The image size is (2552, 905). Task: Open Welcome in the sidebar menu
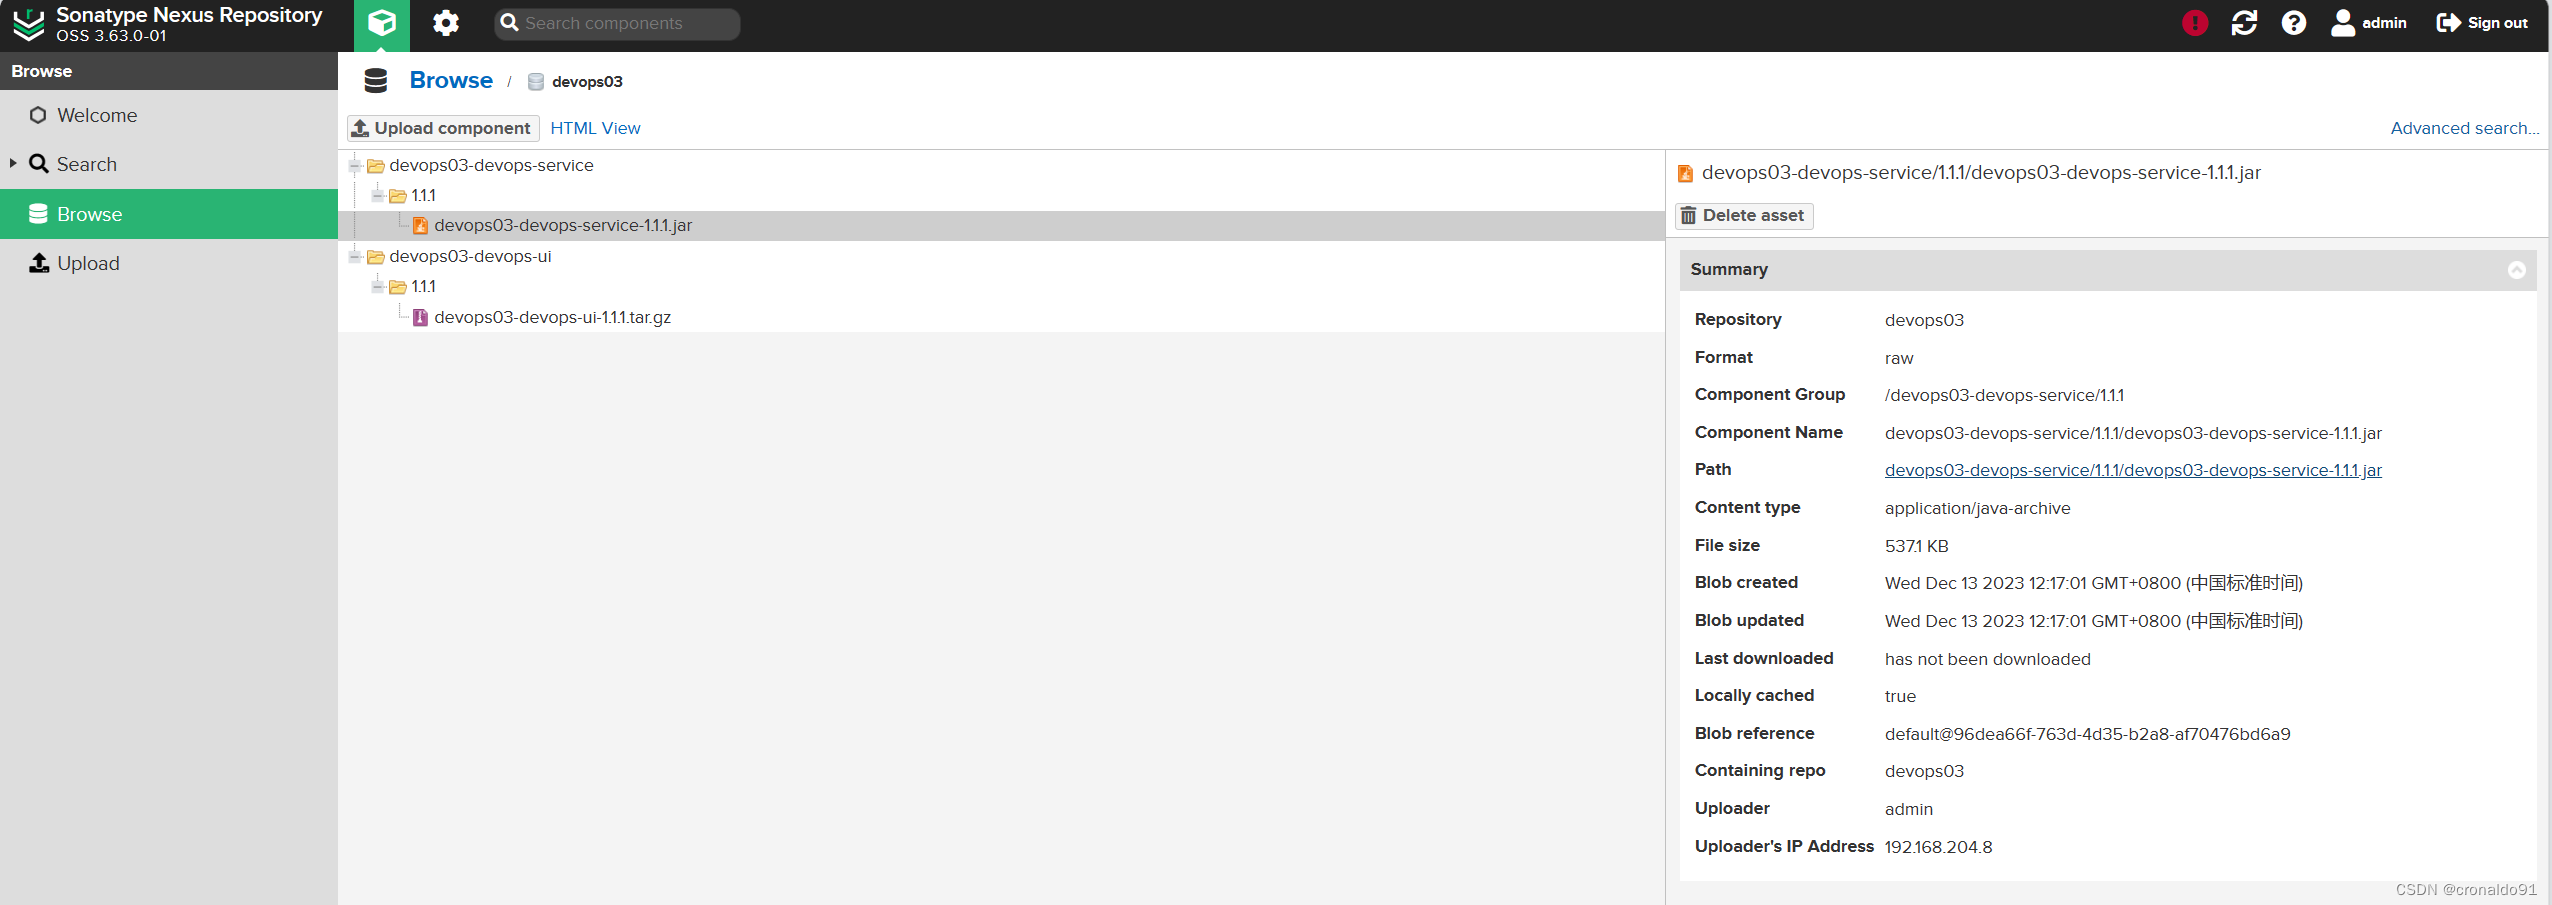(169, 115)
